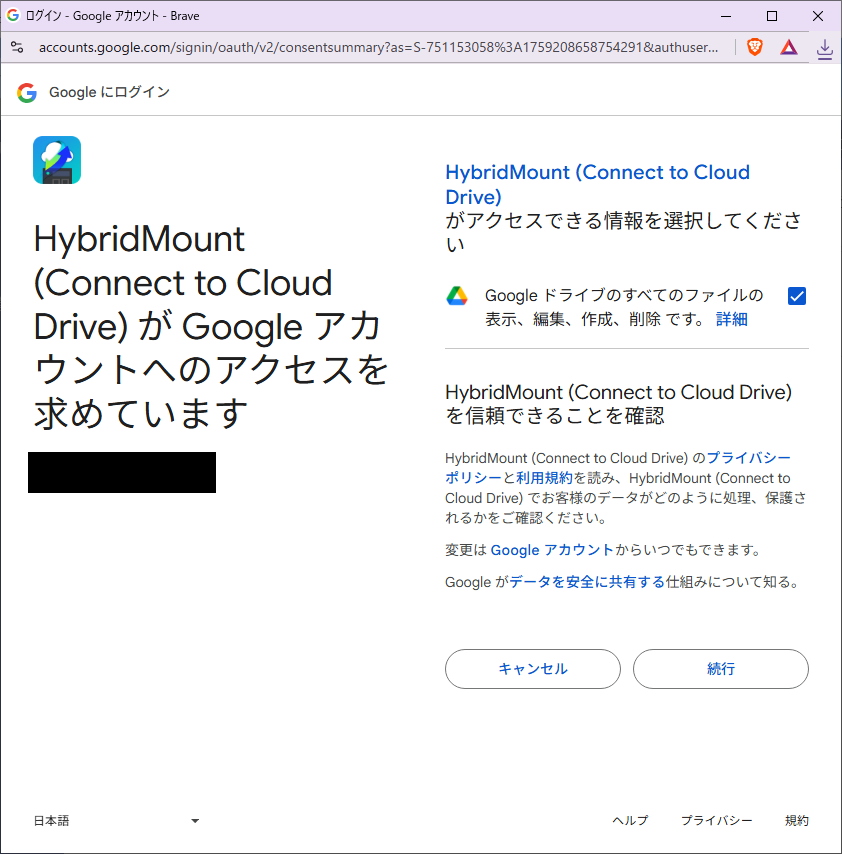Open the データを安全に共有する link
This screenshot has width=842, height=854.
587,582
